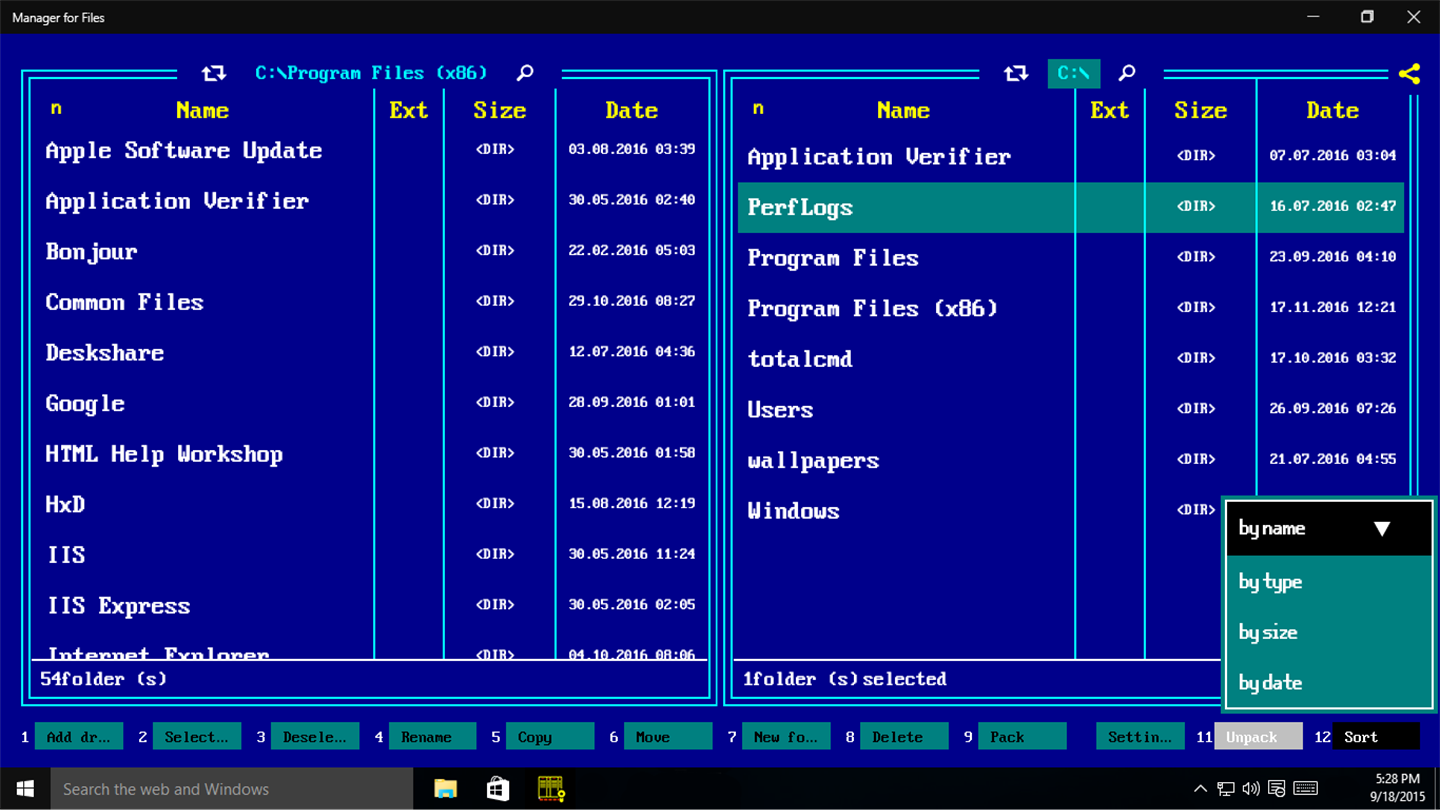Select Program Files (x86) in right panel
The width and height of the screenshot is (1440, 810).
(x=1071, y=308)
